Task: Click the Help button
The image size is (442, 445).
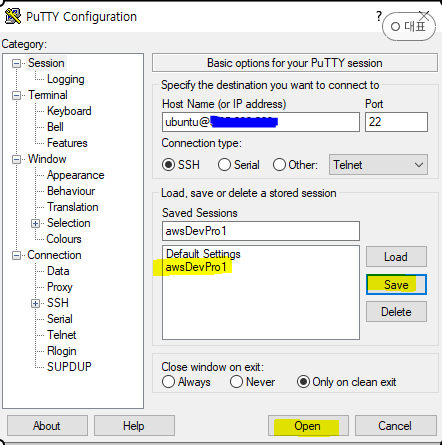Action: pos(134,426)
